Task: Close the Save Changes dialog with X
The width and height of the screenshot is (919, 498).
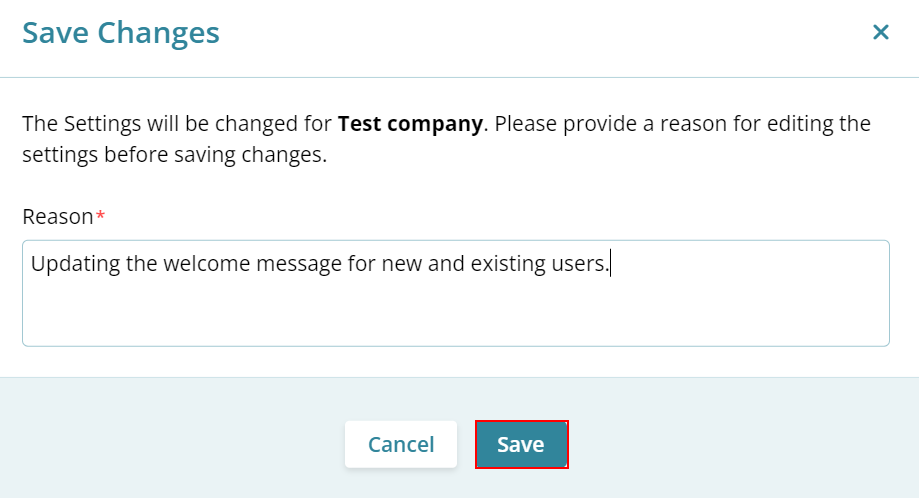Action: (880, 32)
